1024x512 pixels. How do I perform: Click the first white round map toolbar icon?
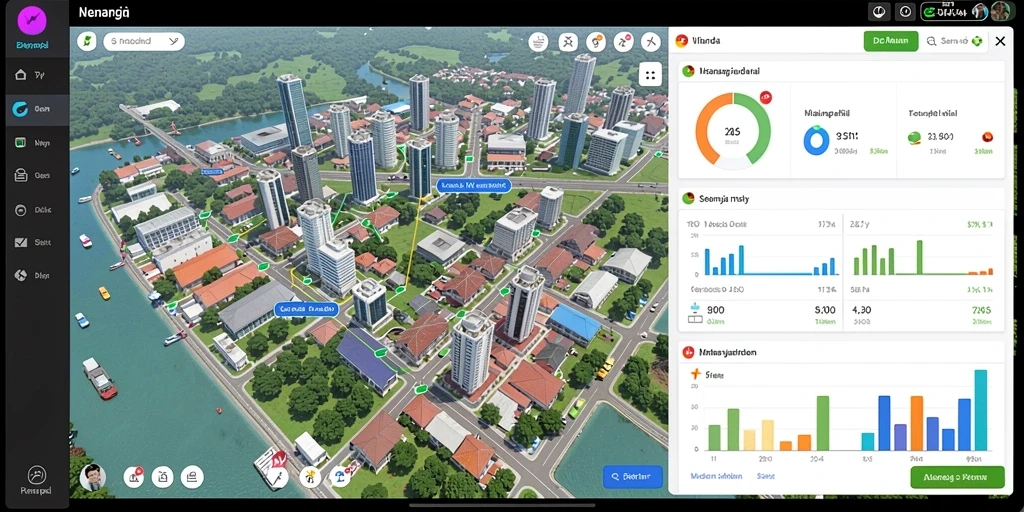pos(538,42)
